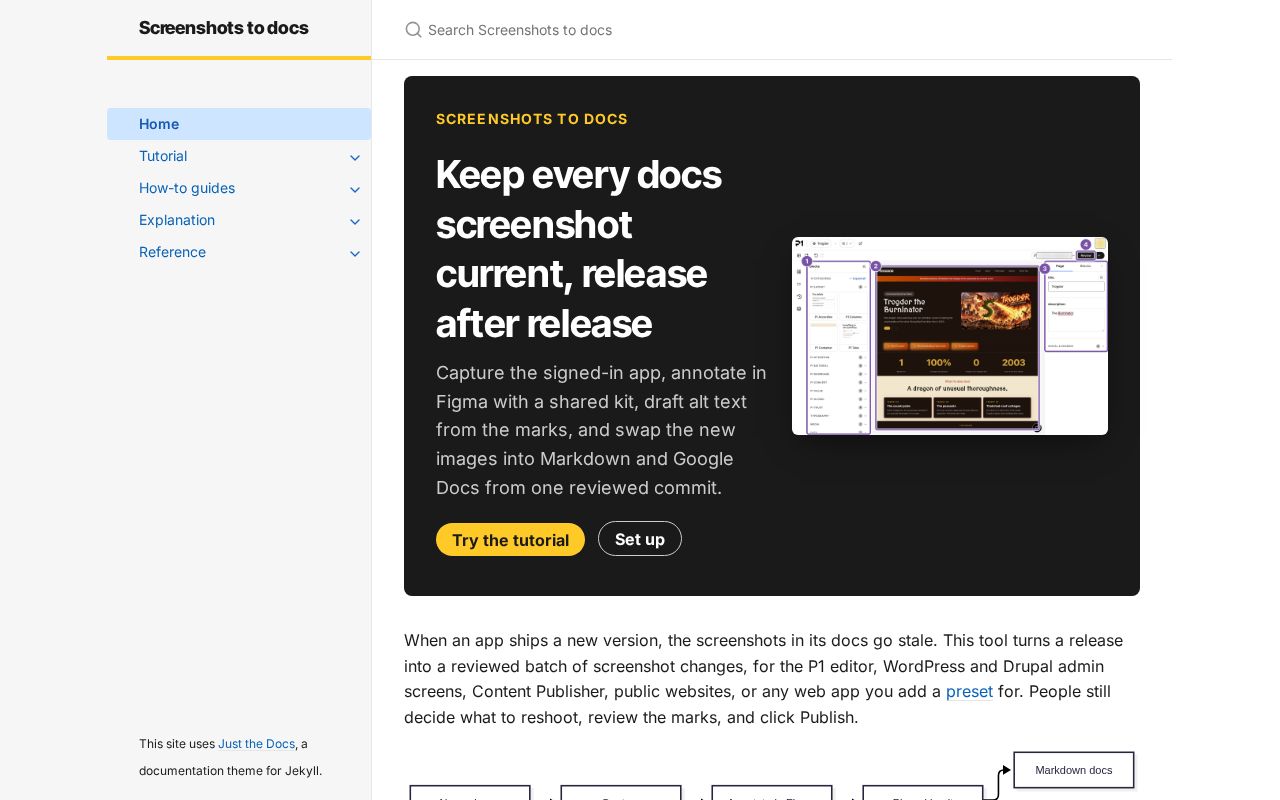
Task: Click the Set up button
Action: [x=640, y=539]
